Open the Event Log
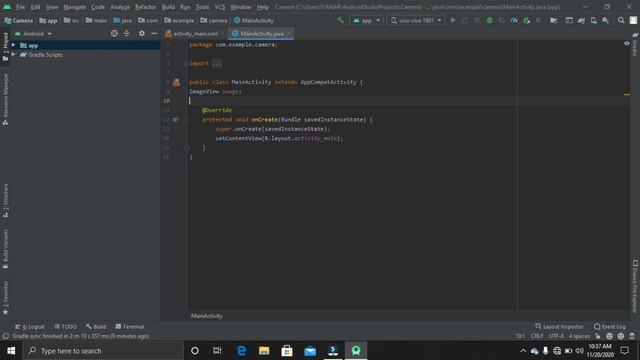640x360 pixels. (x=609, y=327)
